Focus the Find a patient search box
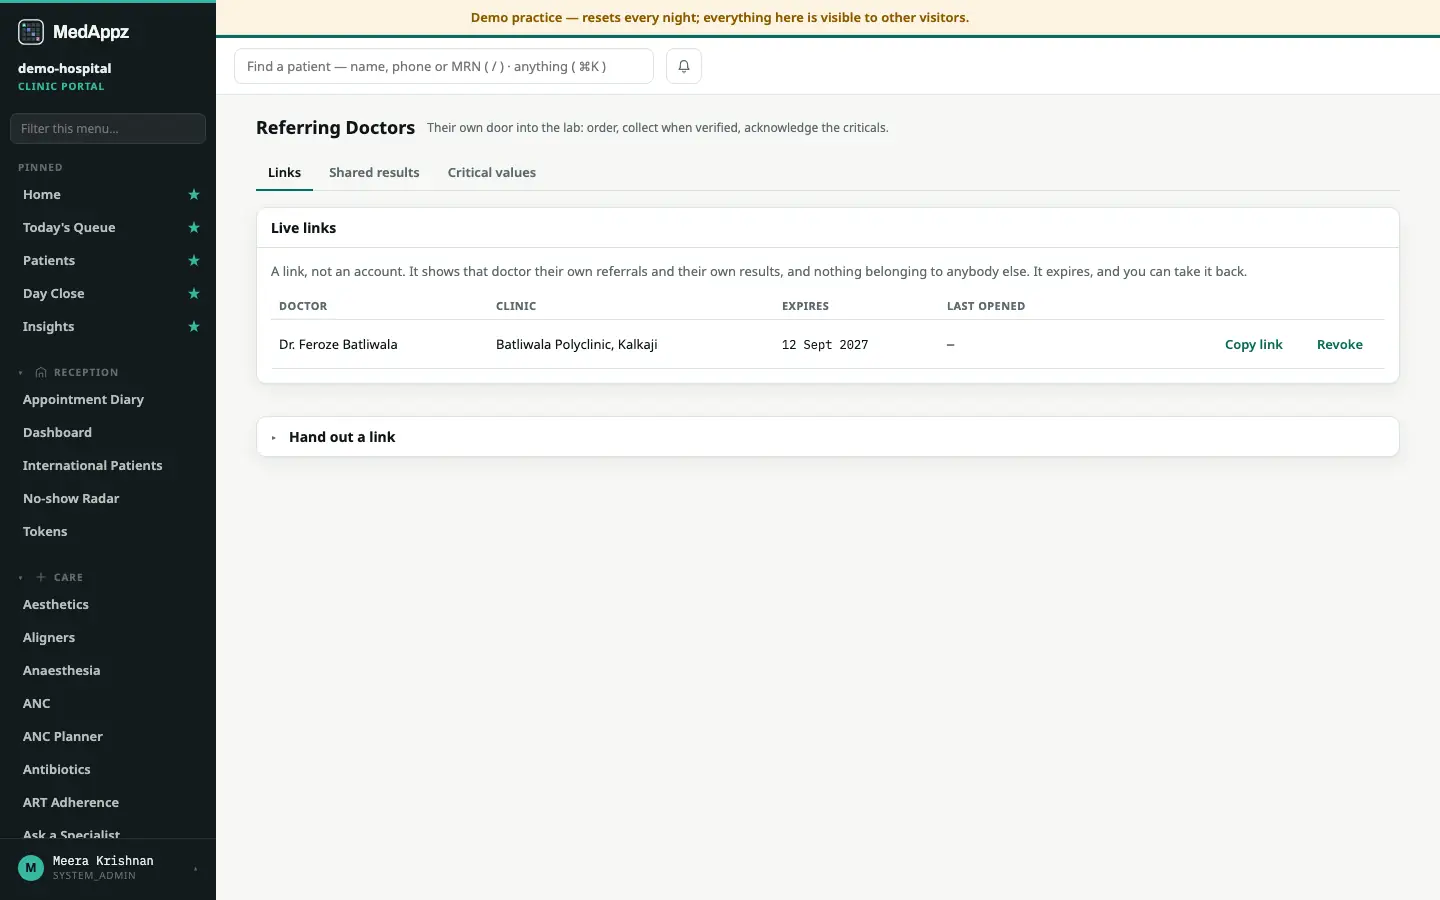This screenshot has height=900, width=1440. (x=444, y=66)
